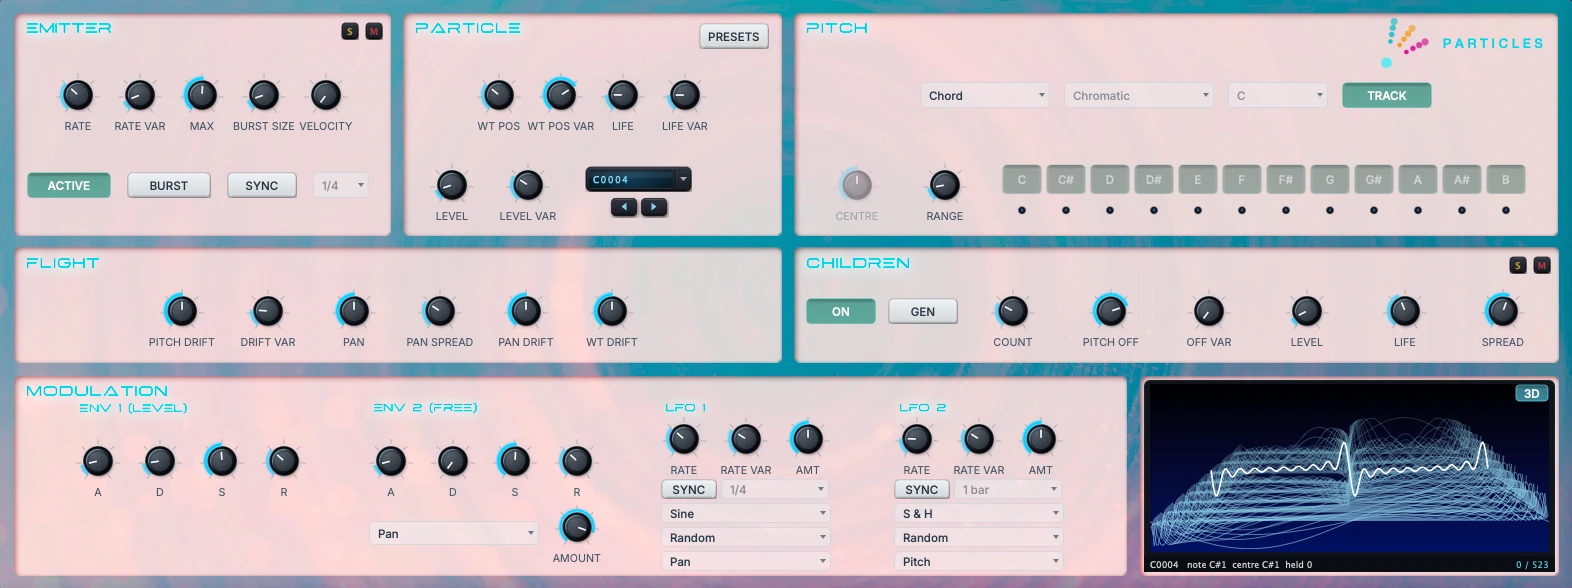Viewport: 1572px width, 588px height.
Task: Open LFO 1 Pan destination dropdown
Action: 746,562
